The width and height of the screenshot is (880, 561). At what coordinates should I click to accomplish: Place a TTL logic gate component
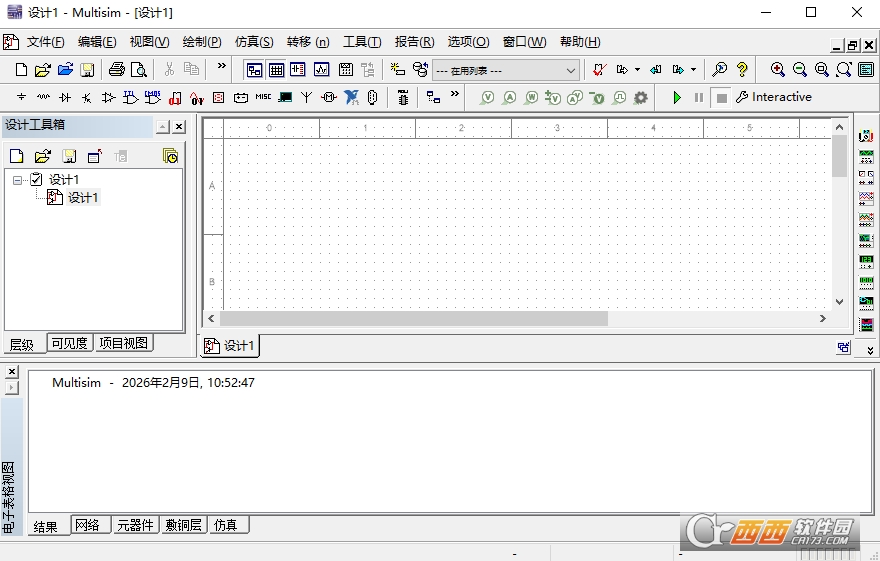coord(130,97)
